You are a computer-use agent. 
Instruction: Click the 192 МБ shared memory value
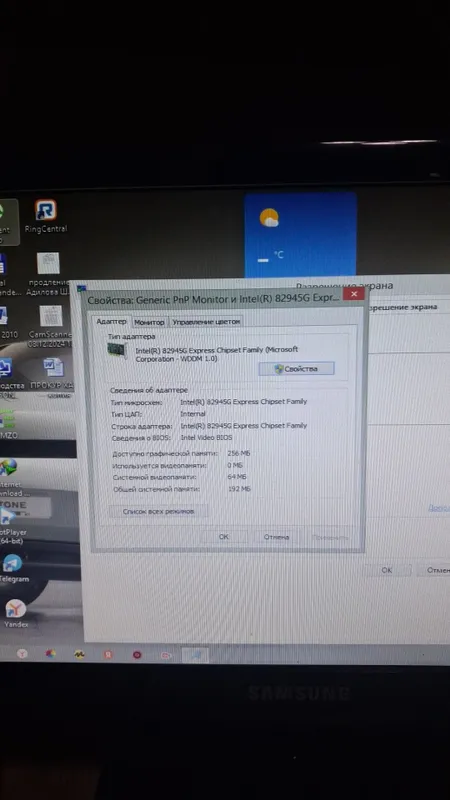[239, 489]
